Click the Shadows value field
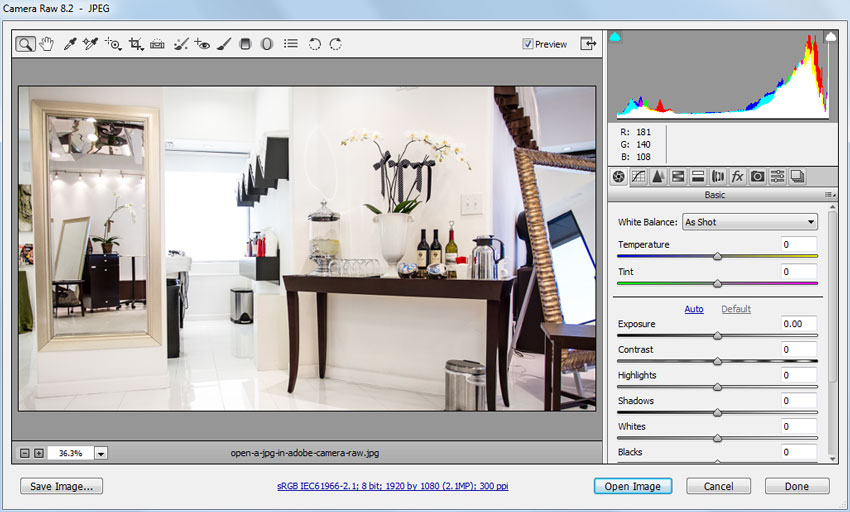This screenshot has height=512, width=850. click(799, 401)
